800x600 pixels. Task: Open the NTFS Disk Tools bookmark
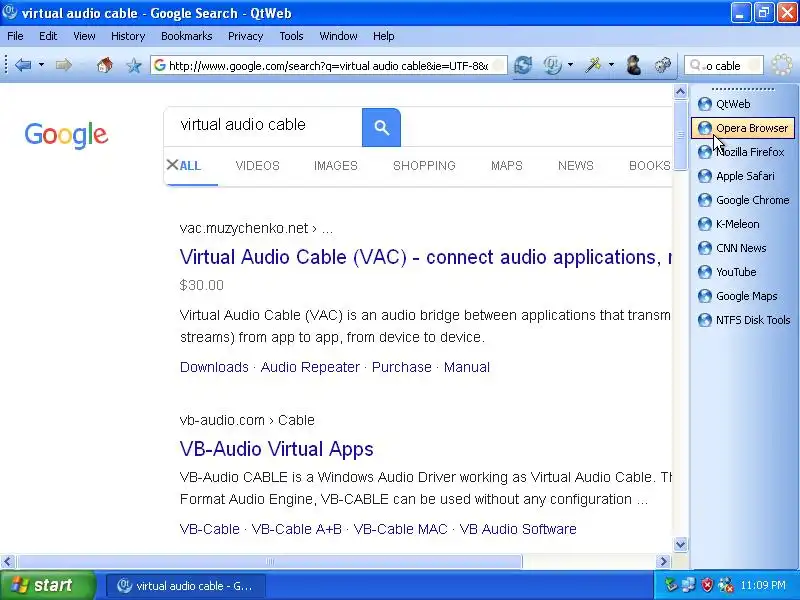[x=744, y=320]
